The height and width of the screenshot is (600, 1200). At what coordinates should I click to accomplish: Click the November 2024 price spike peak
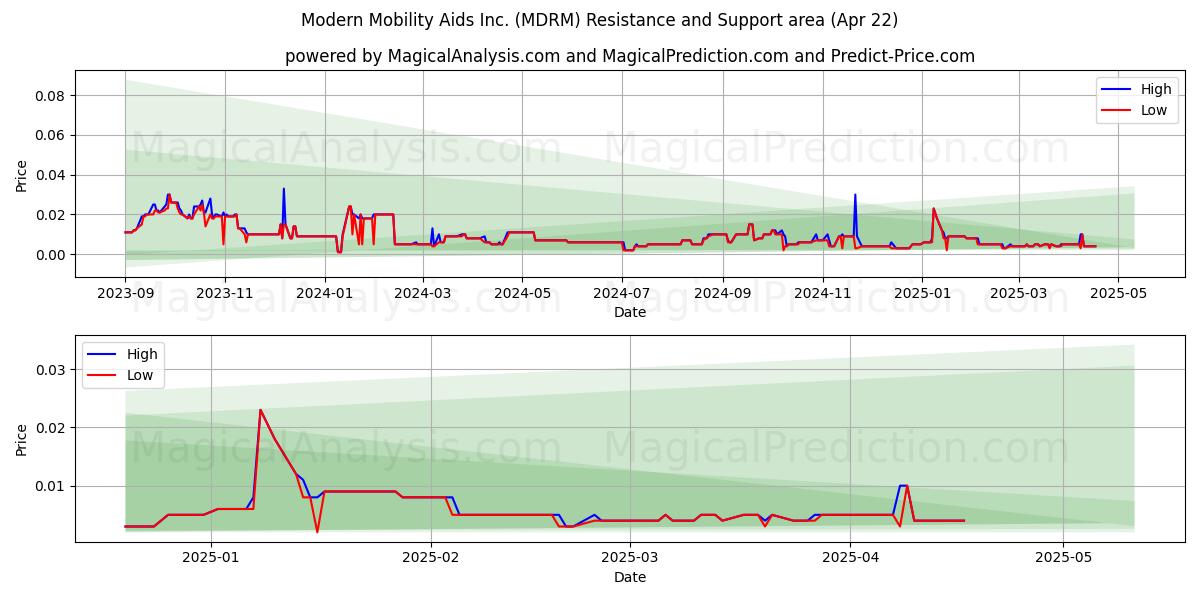pos(855,195)
